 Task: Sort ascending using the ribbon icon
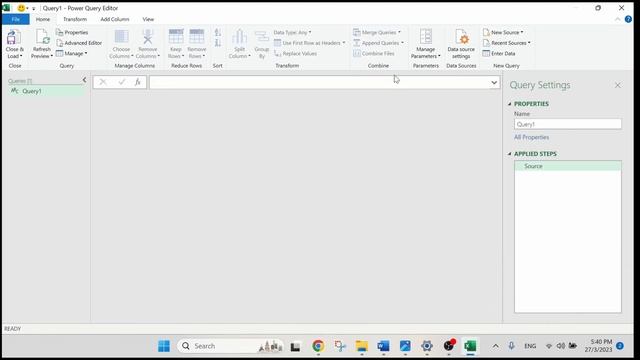click(x=218, y=33)
